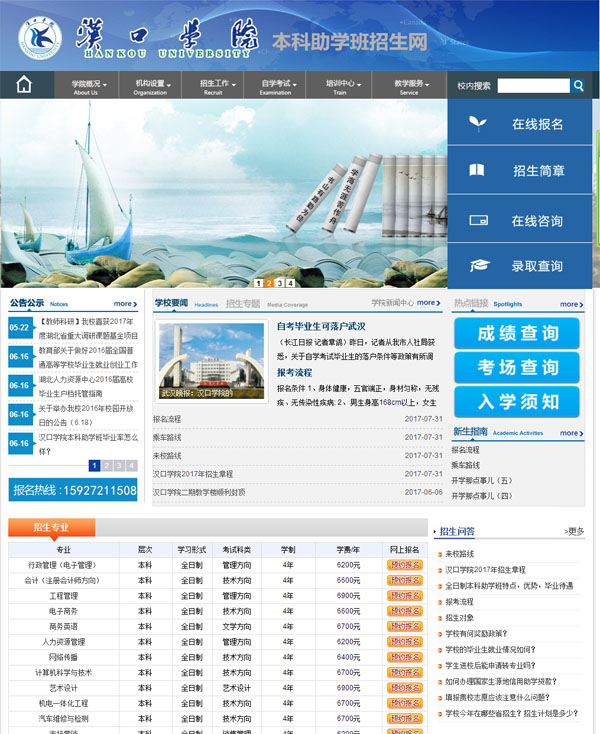Click 预约报名 for 计算机科学与技术

point(405,673)
